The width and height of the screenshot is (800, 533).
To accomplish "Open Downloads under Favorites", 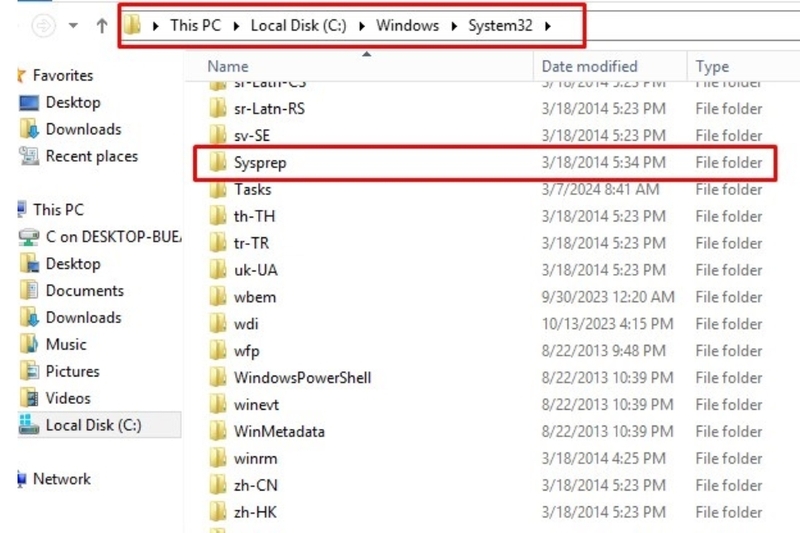I will pos(84,130).
